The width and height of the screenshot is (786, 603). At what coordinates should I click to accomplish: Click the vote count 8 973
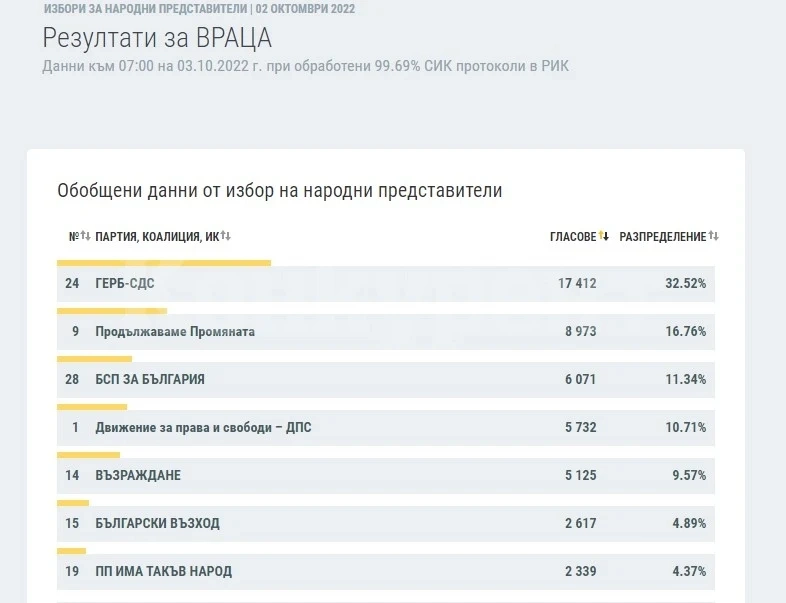[581, 331]
